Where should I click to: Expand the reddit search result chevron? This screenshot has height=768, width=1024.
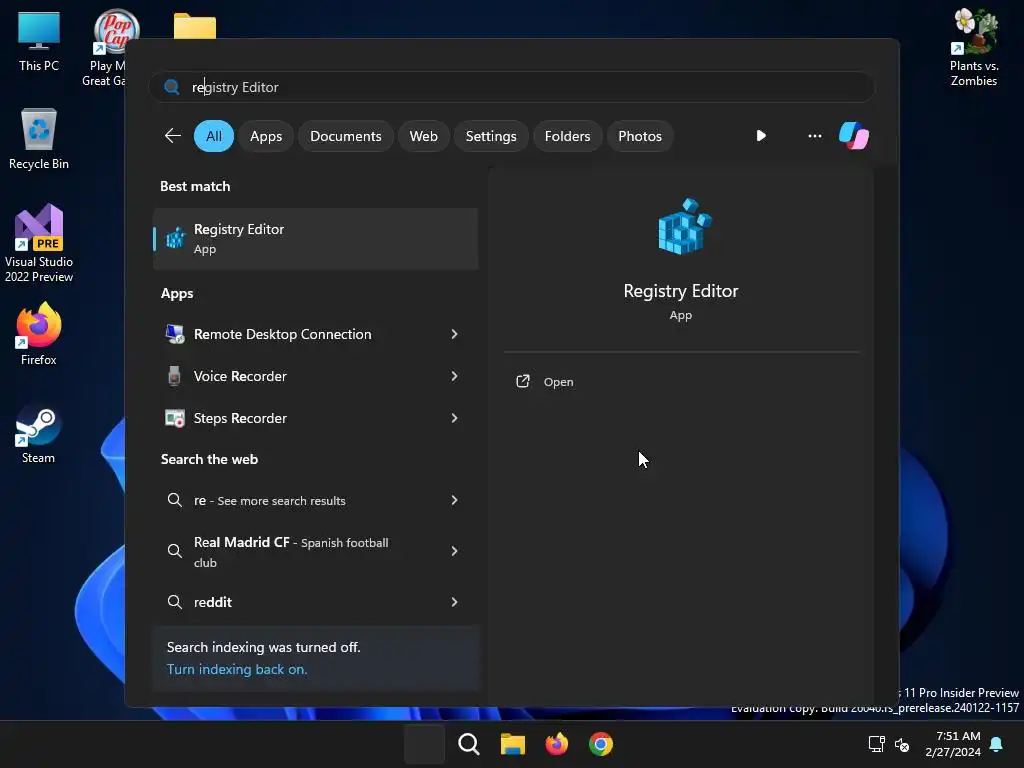pyautogui.click(x=455, y=602)
